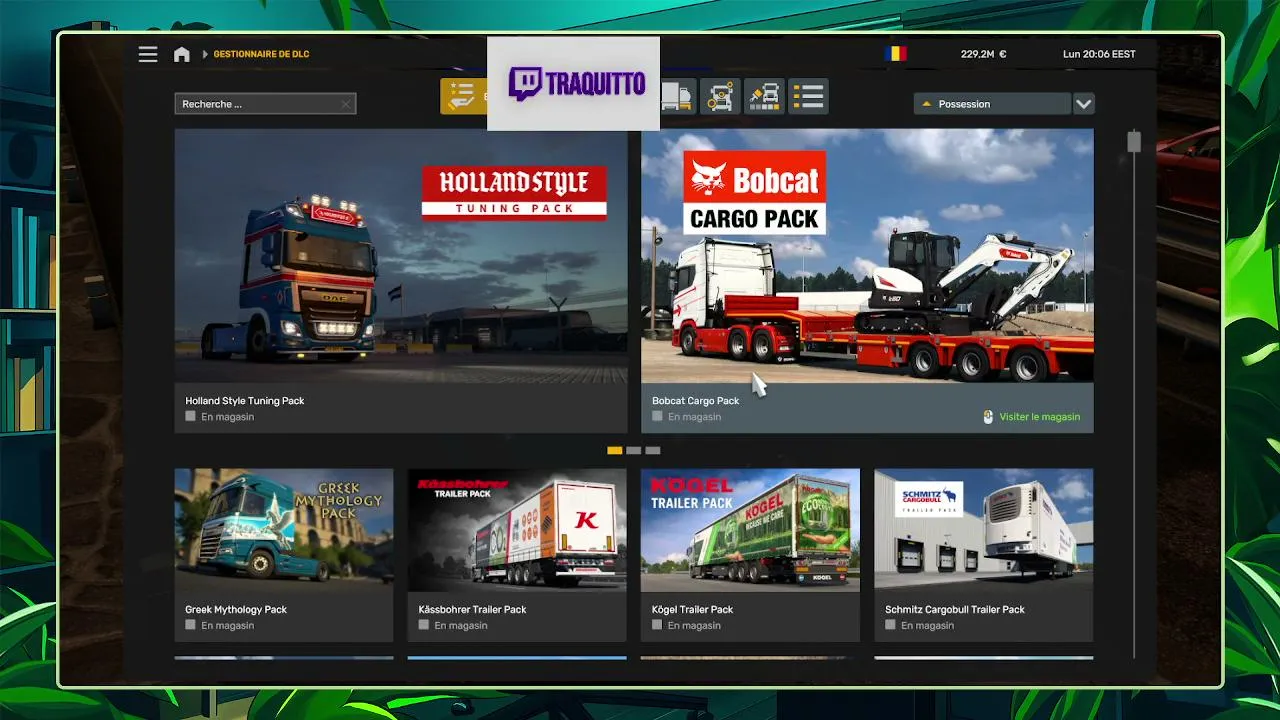Screen dimensions: 1280x720
Task: Click the Holland Style Tuning Pack title
Action: (245, 400)
